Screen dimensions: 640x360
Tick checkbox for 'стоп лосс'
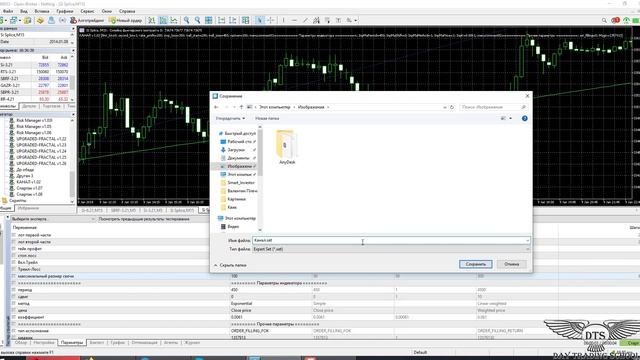coord(14,256)
